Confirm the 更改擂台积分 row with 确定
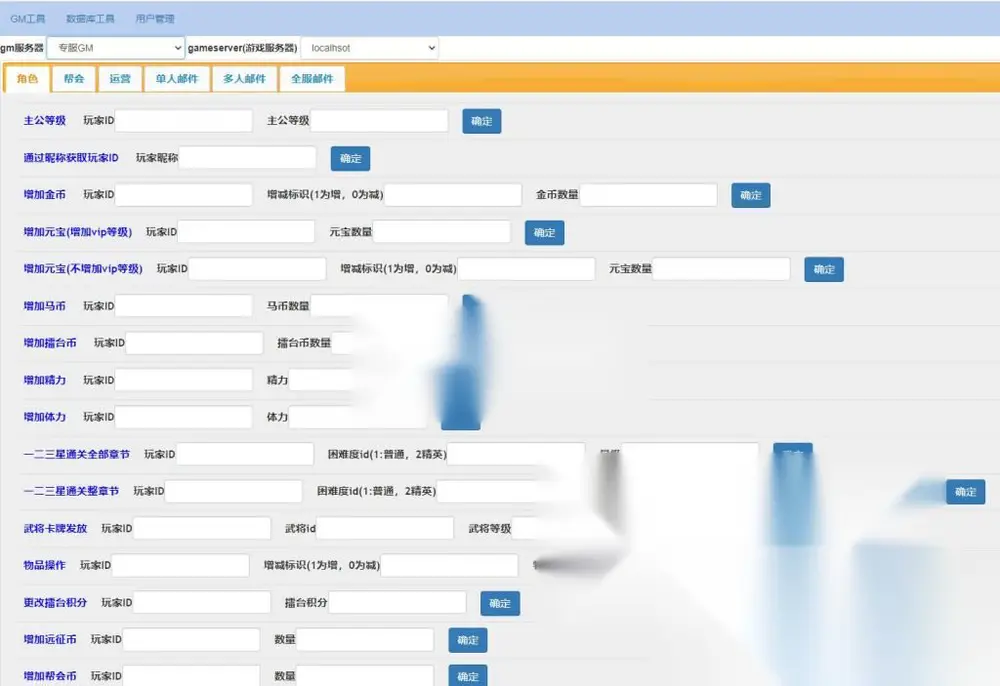The width and height of the screenshot is (1000, 686). [500, 603]
